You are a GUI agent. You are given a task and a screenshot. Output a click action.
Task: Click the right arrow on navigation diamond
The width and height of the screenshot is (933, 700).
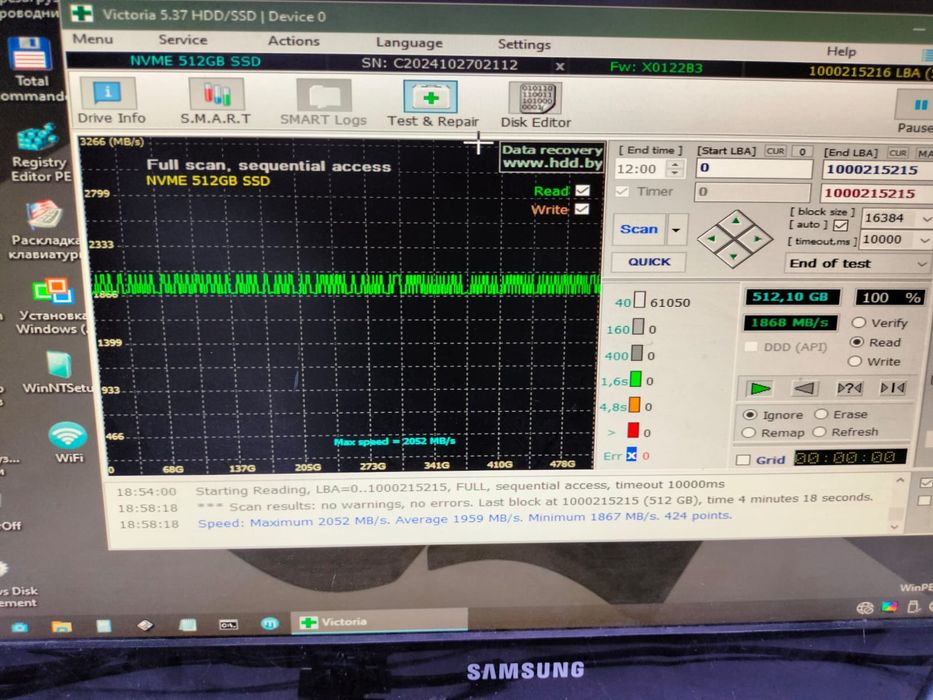[757, 239]
